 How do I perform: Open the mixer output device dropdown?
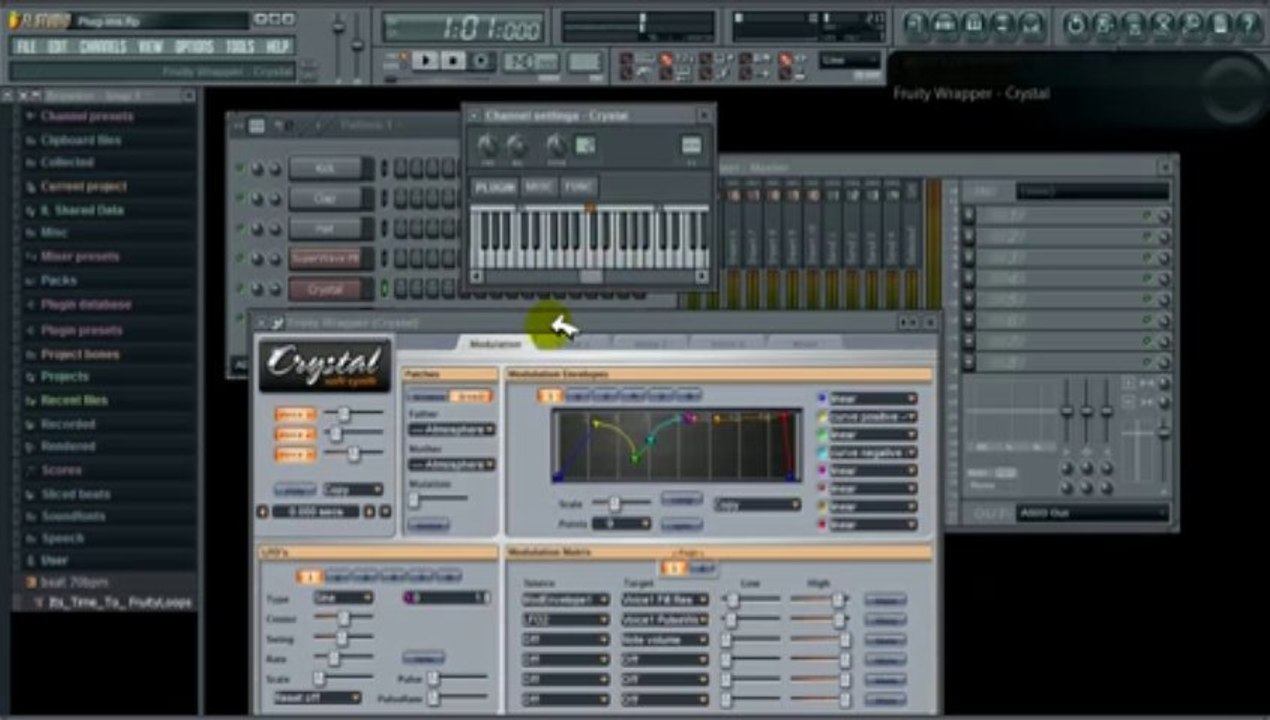coord(1093,513)
